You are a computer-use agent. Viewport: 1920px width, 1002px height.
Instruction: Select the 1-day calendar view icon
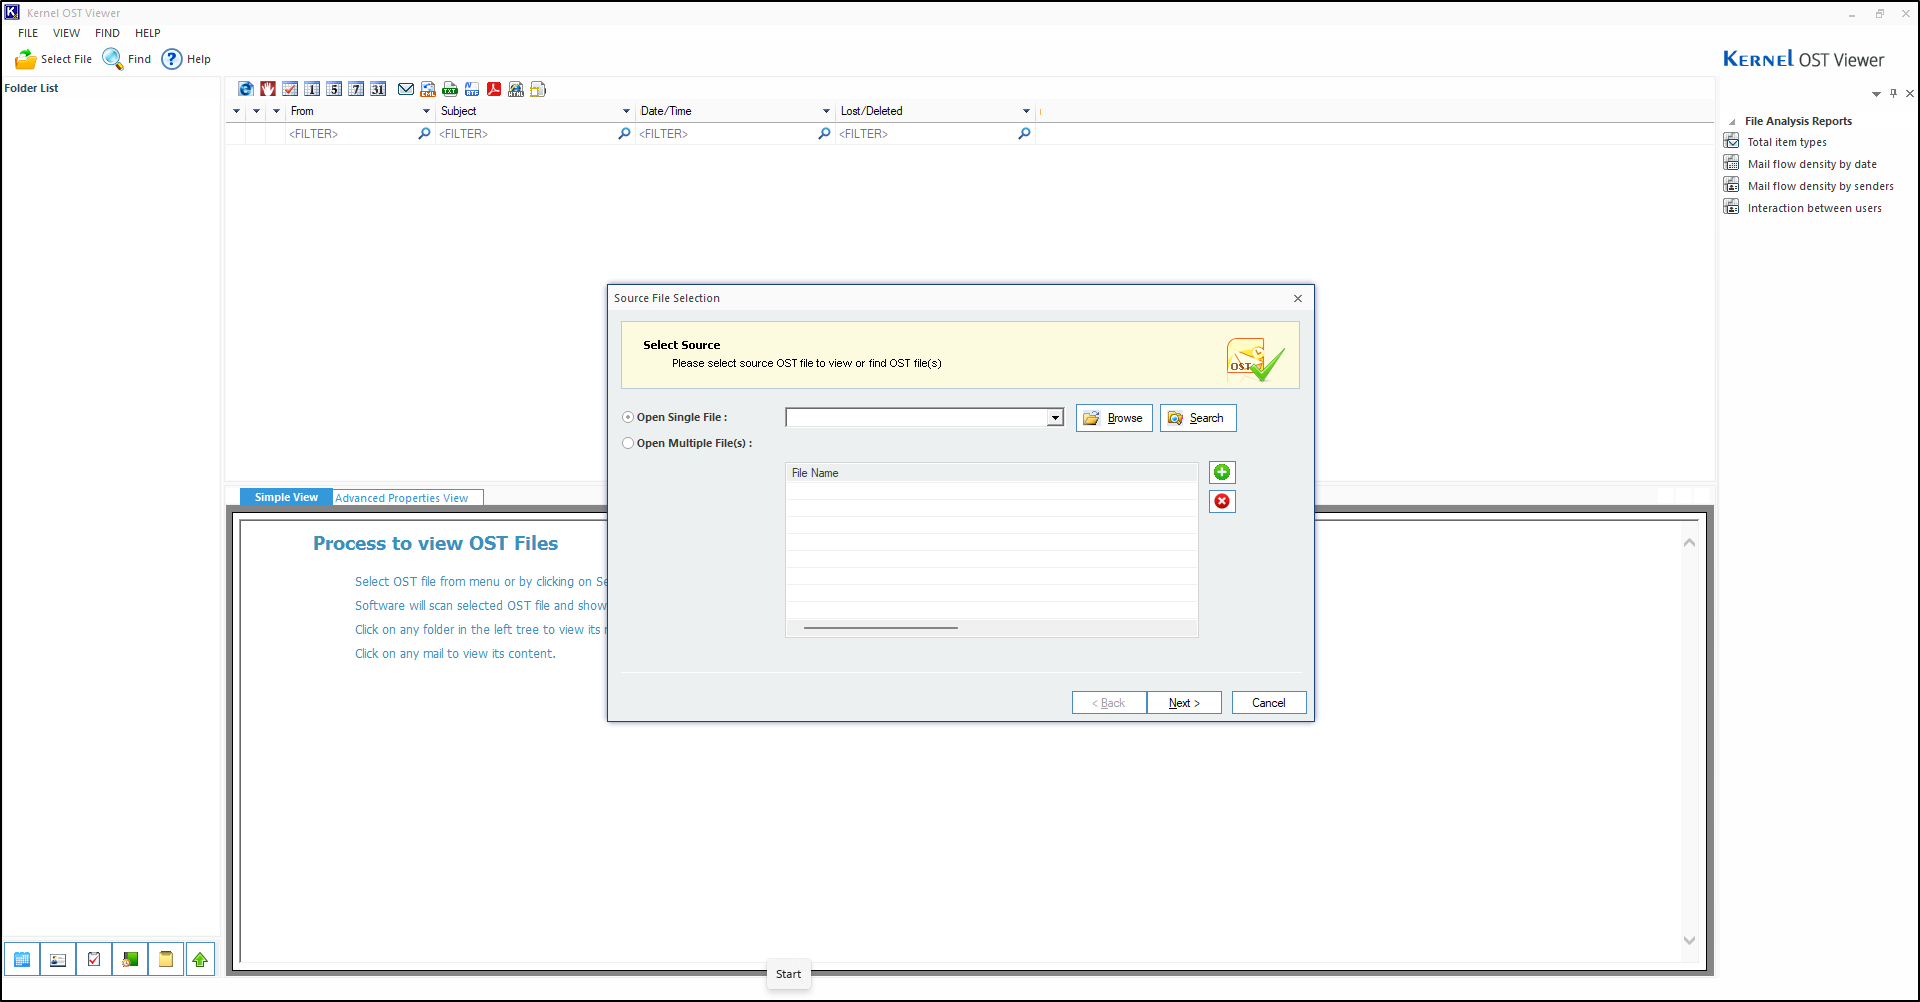click(312, 89)
